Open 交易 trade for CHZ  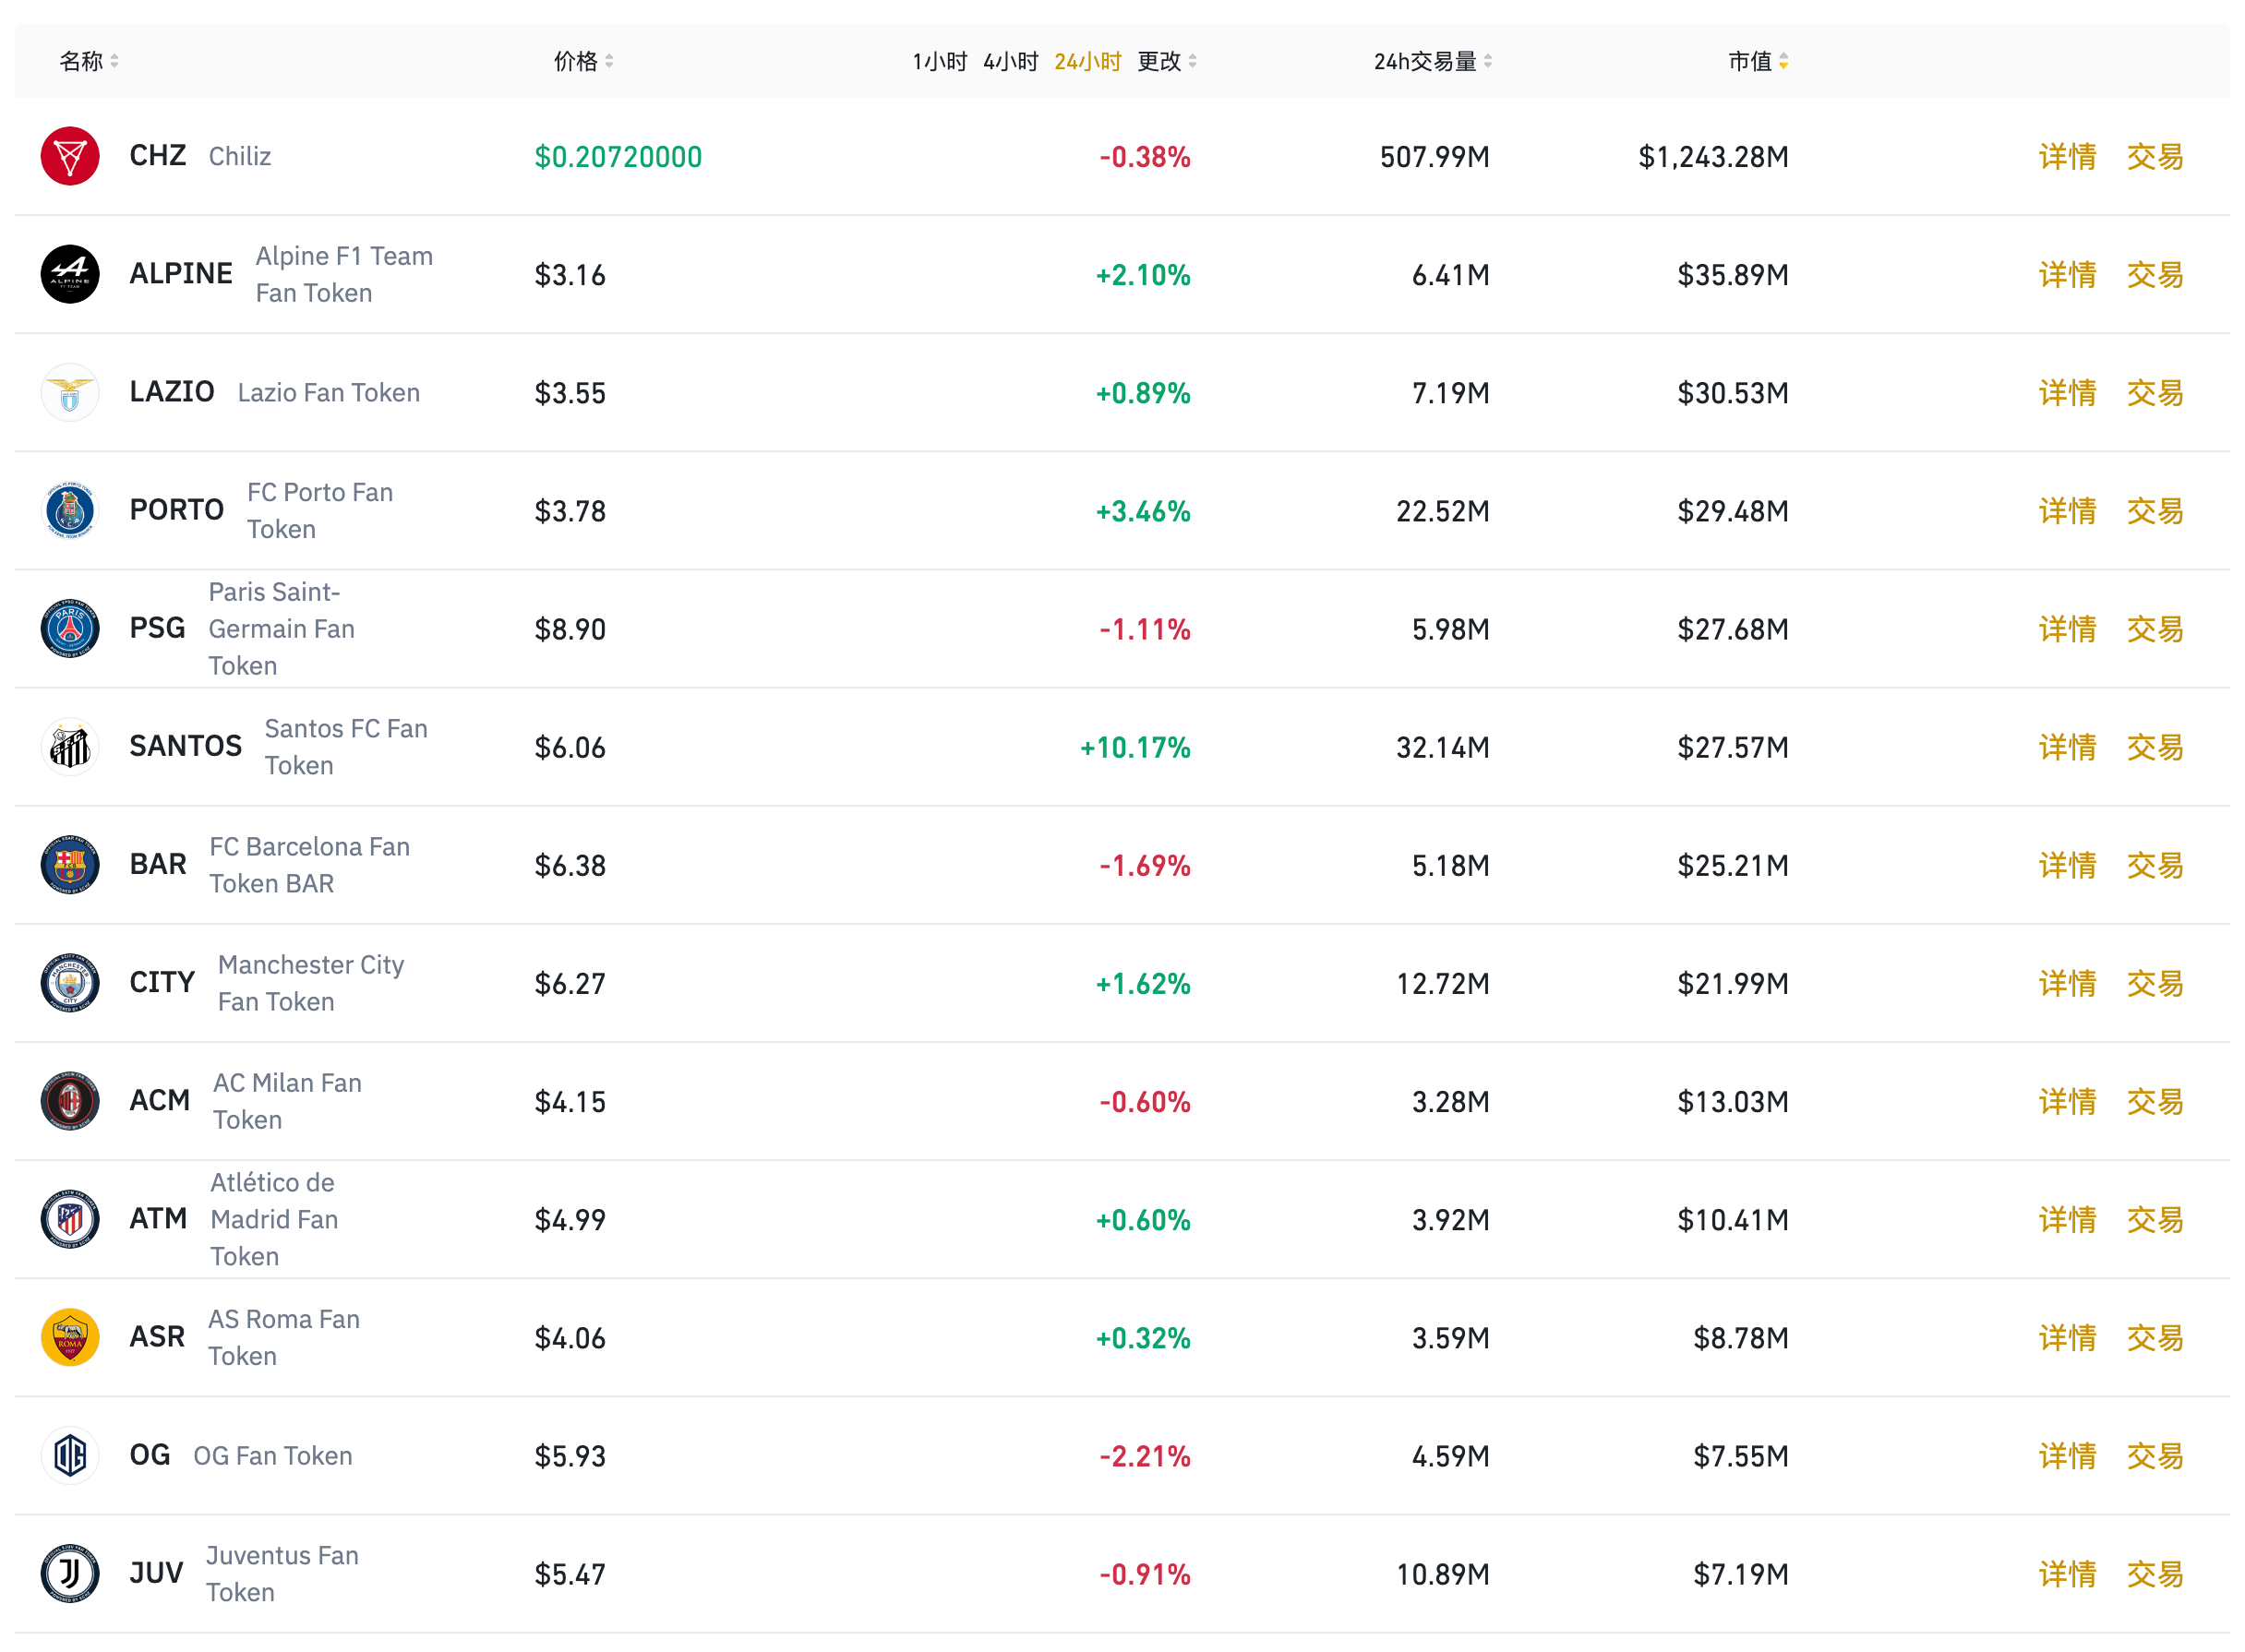click(2154, 156)
